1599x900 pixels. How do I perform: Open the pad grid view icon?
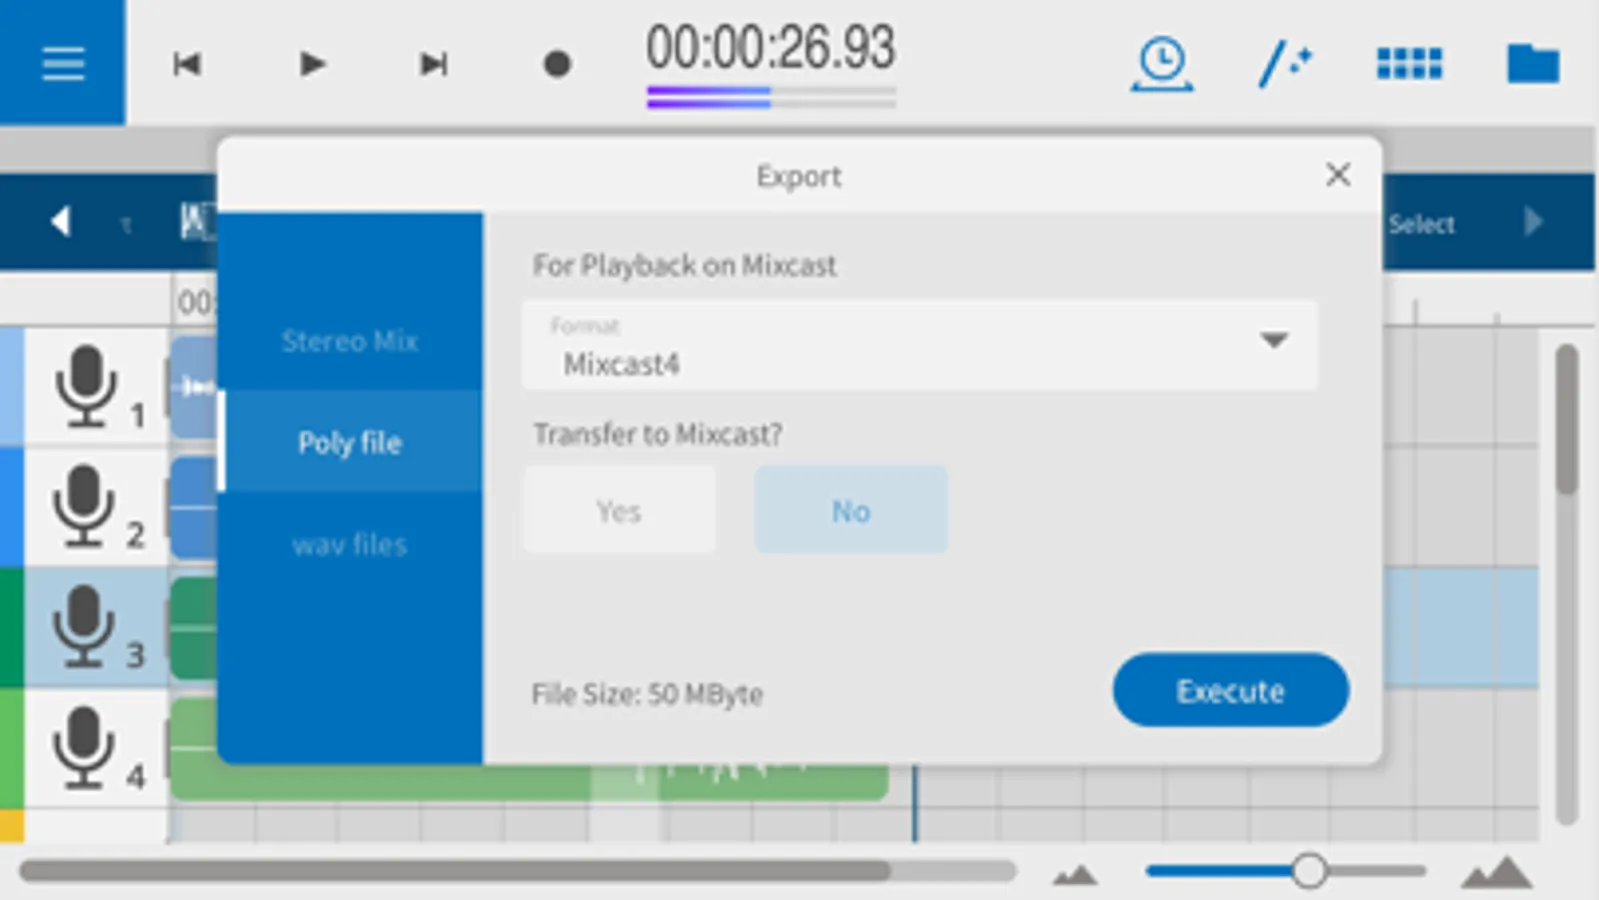pos(1409,64)
